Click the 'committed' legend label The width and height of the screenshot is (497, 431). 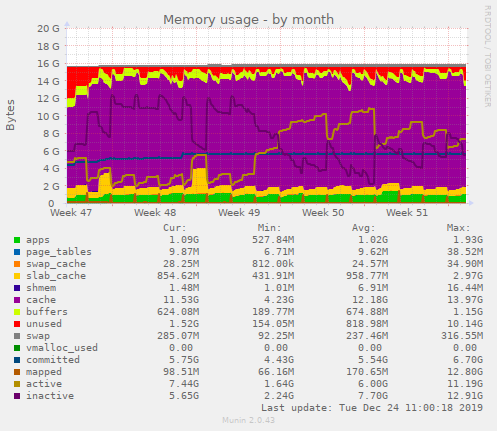53,360
